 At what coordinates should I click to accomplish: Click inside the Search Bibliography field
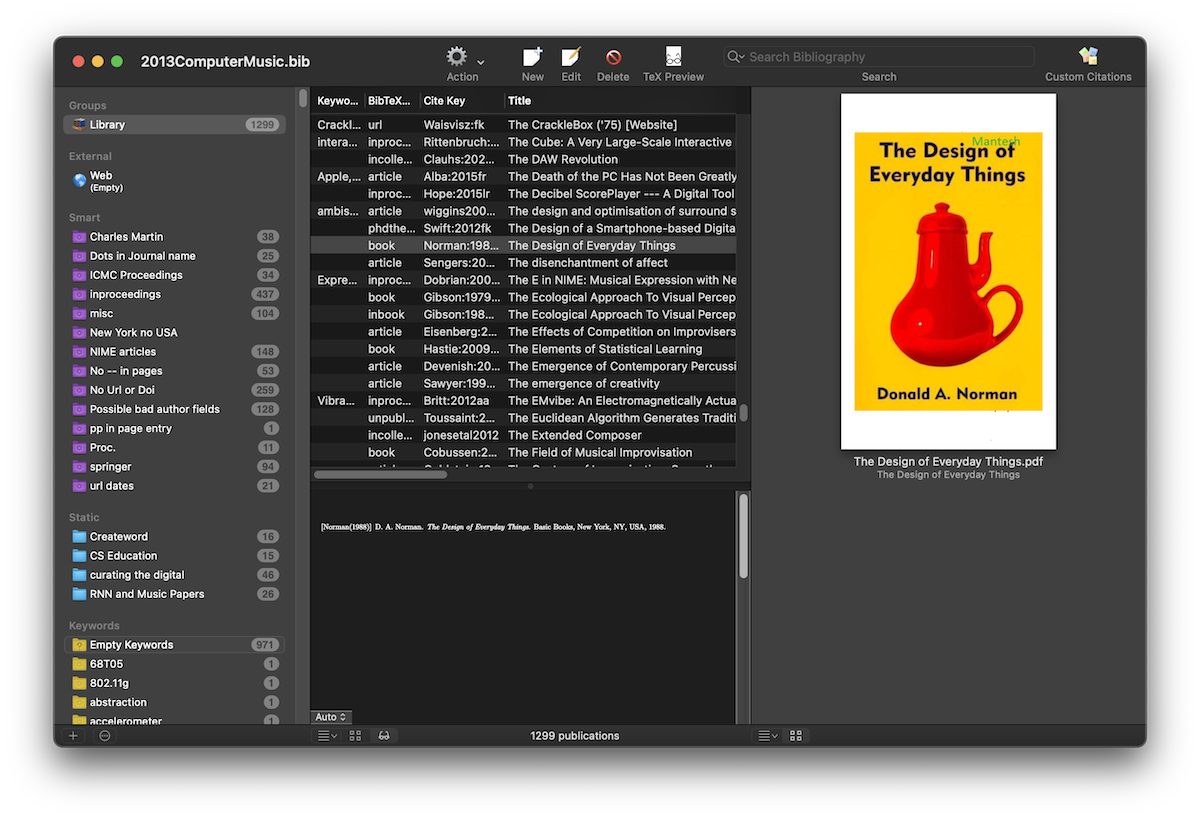[878, 56]
